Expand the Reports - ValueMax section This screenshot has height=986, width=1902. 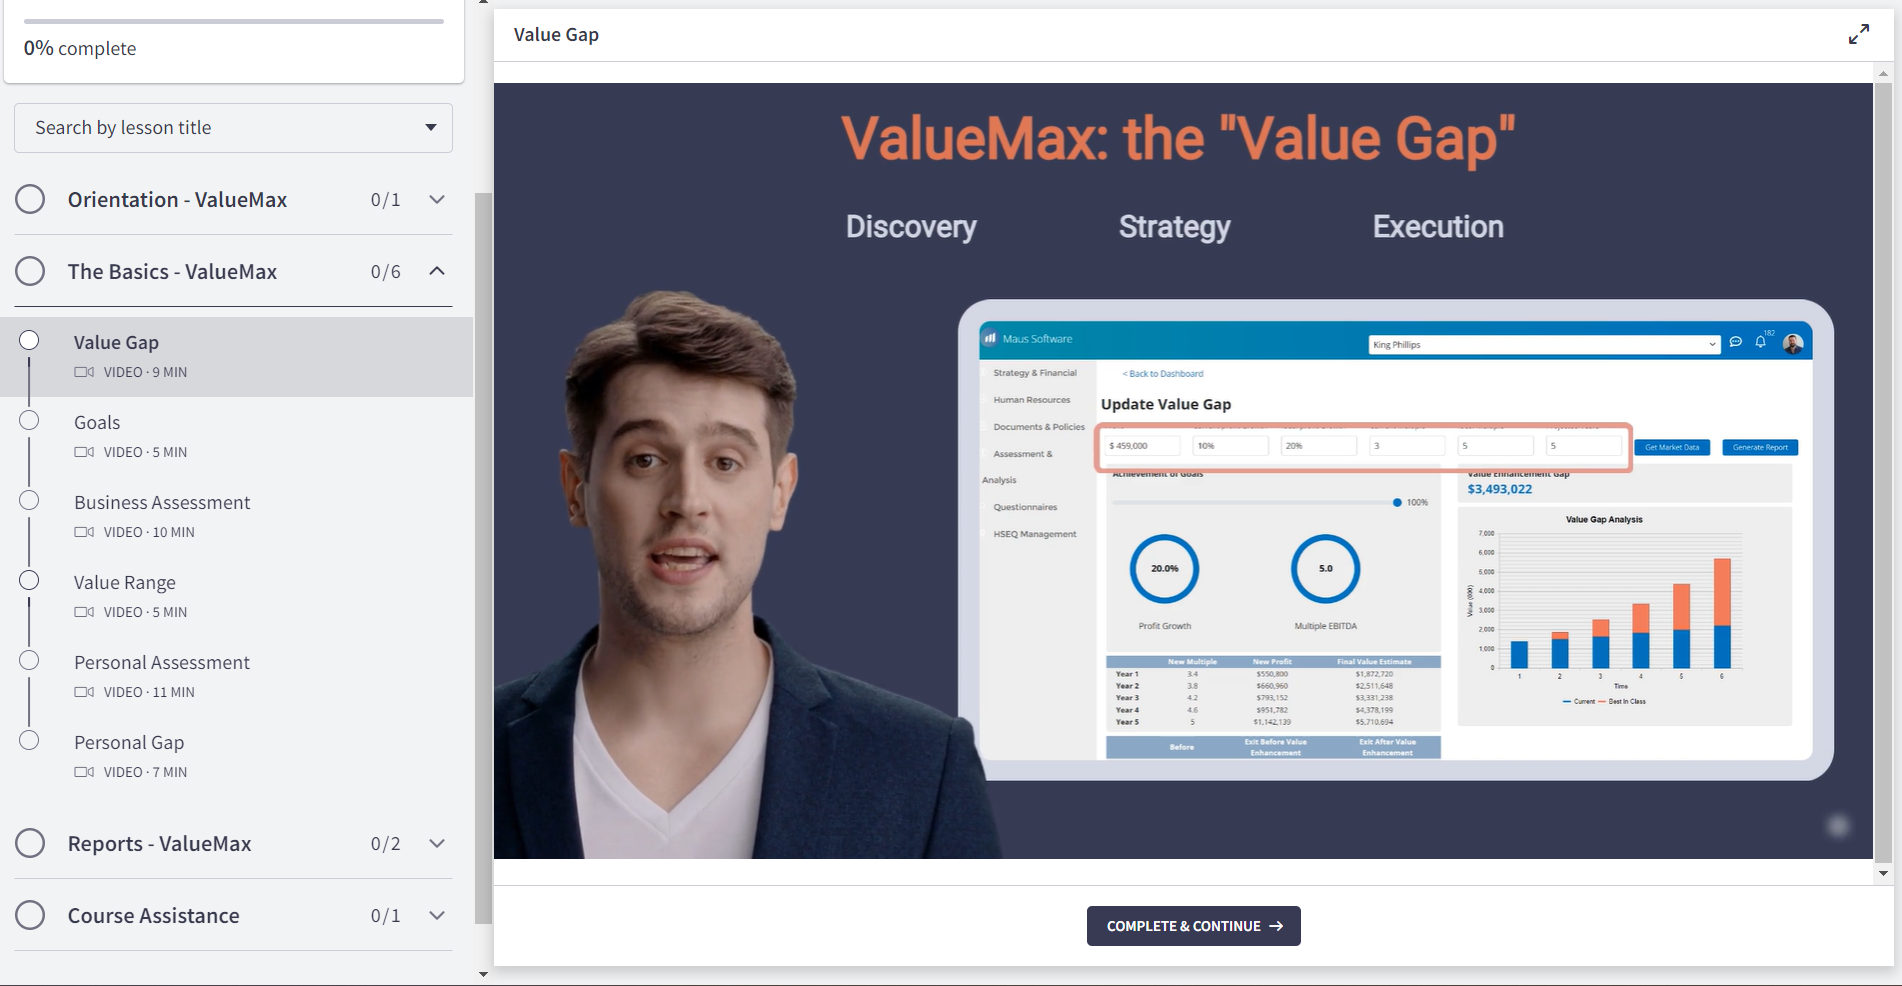pos(436,843)
